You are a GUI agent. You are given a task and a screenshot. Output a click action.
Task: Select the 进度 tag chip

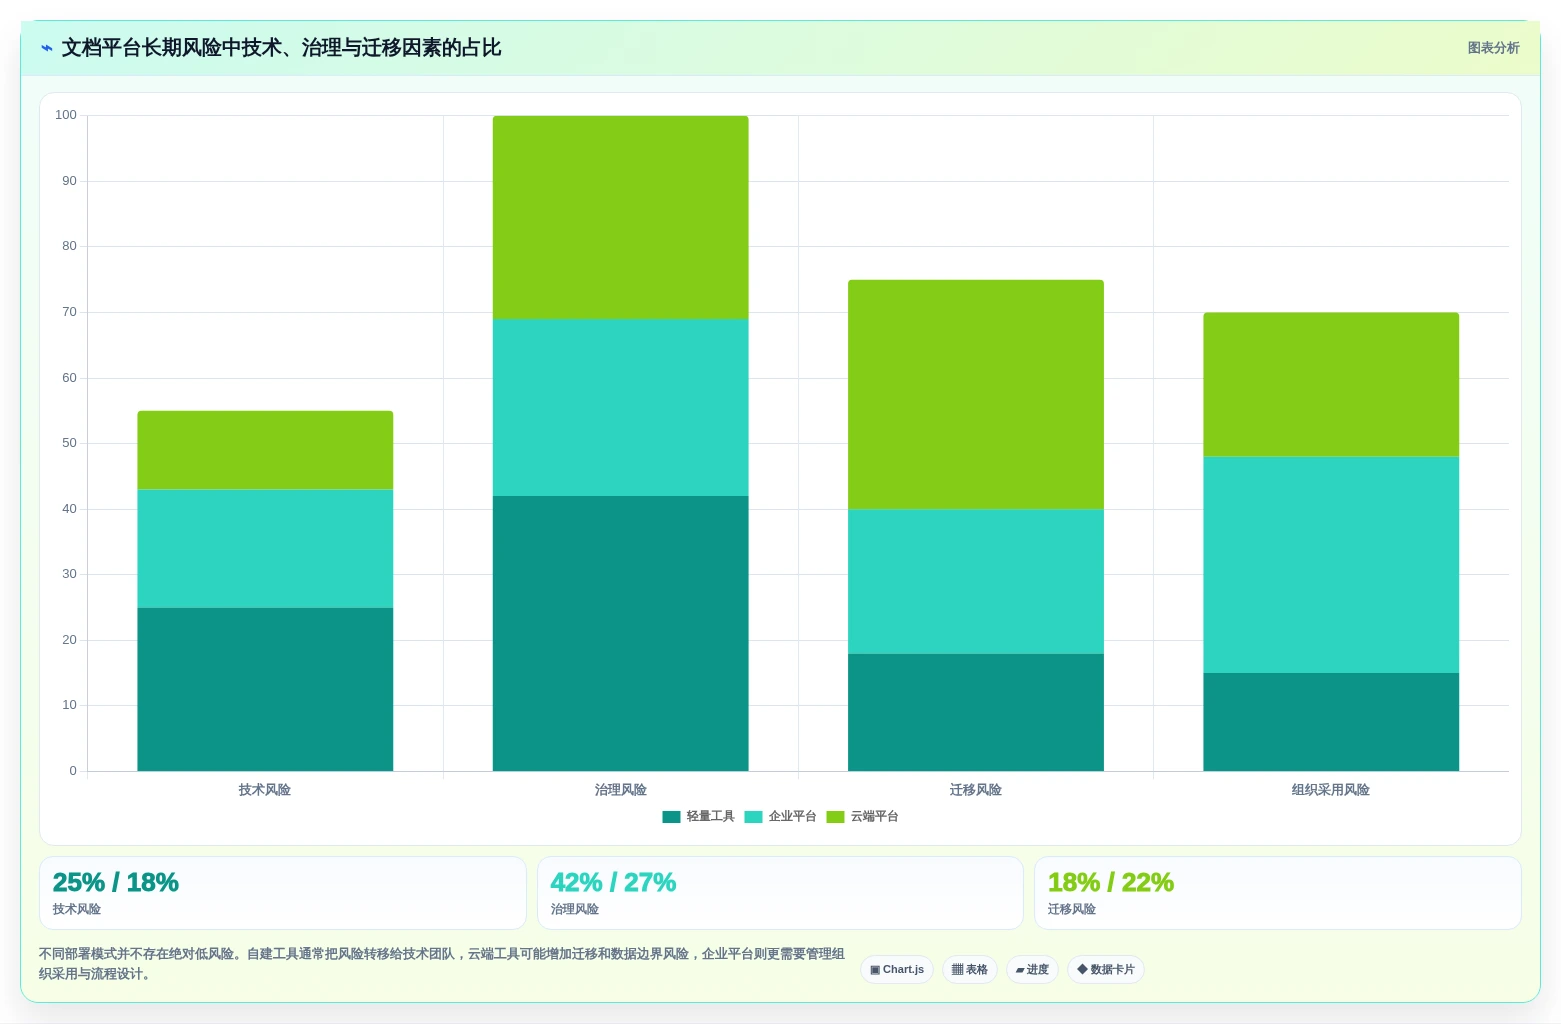tap(1032, 970)
